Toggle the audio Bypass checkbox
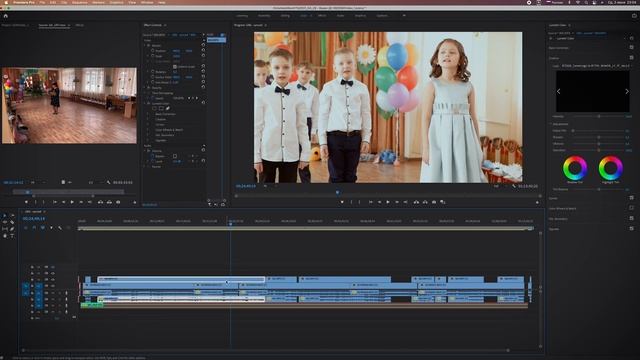The height and width of the screenshot is (360, 640). point(175,156)
